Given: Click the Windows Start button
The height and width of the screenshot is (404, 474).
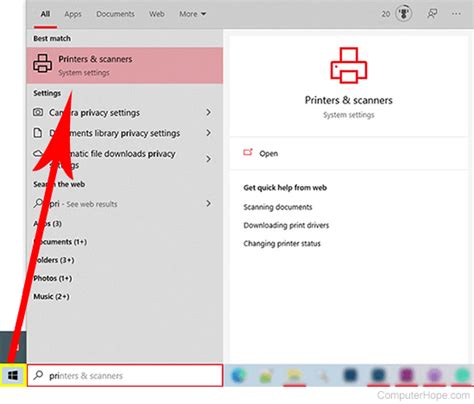Looking at the screenshot, I should (13, 376).
